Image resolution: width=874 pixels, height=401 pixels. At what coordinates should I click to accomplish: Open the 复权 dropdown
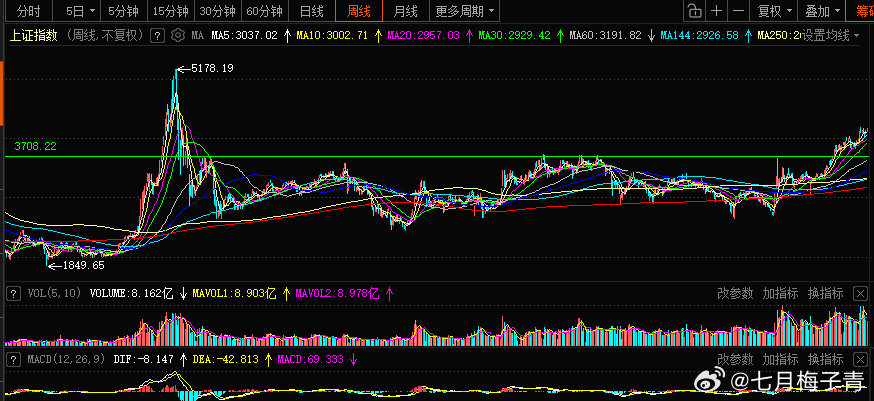776,11
